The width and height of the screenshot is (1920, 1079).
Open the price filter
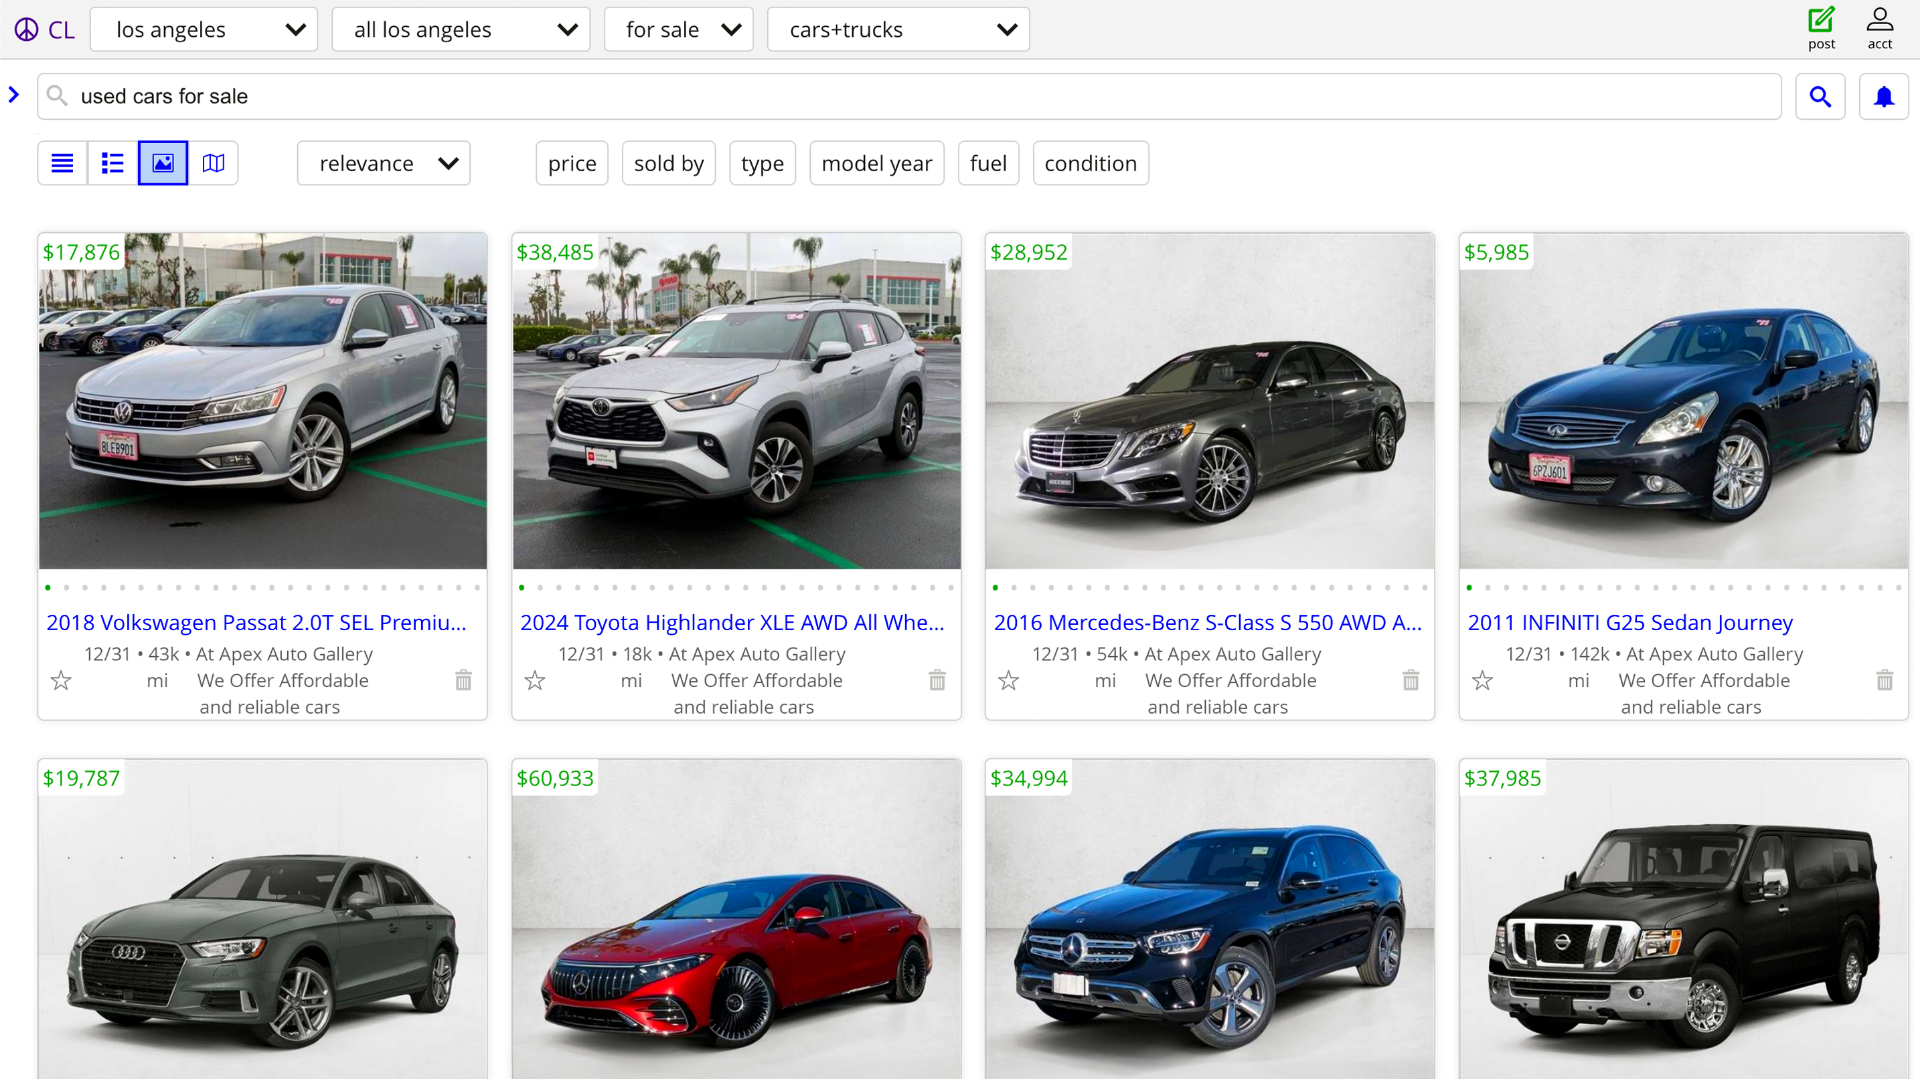pos(572,164)
